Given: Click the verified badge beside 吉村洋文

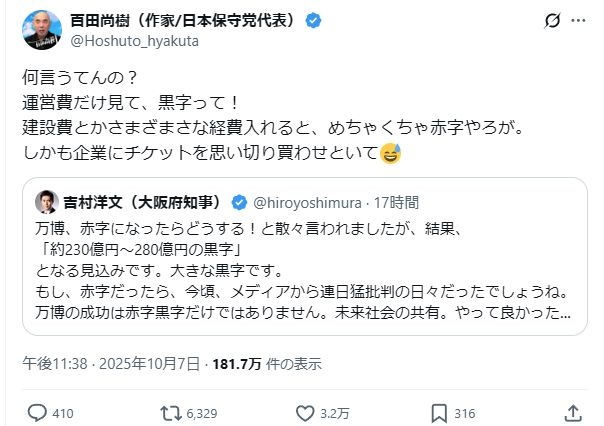Looking at the screenshot, I should click(x=240, y=201).
